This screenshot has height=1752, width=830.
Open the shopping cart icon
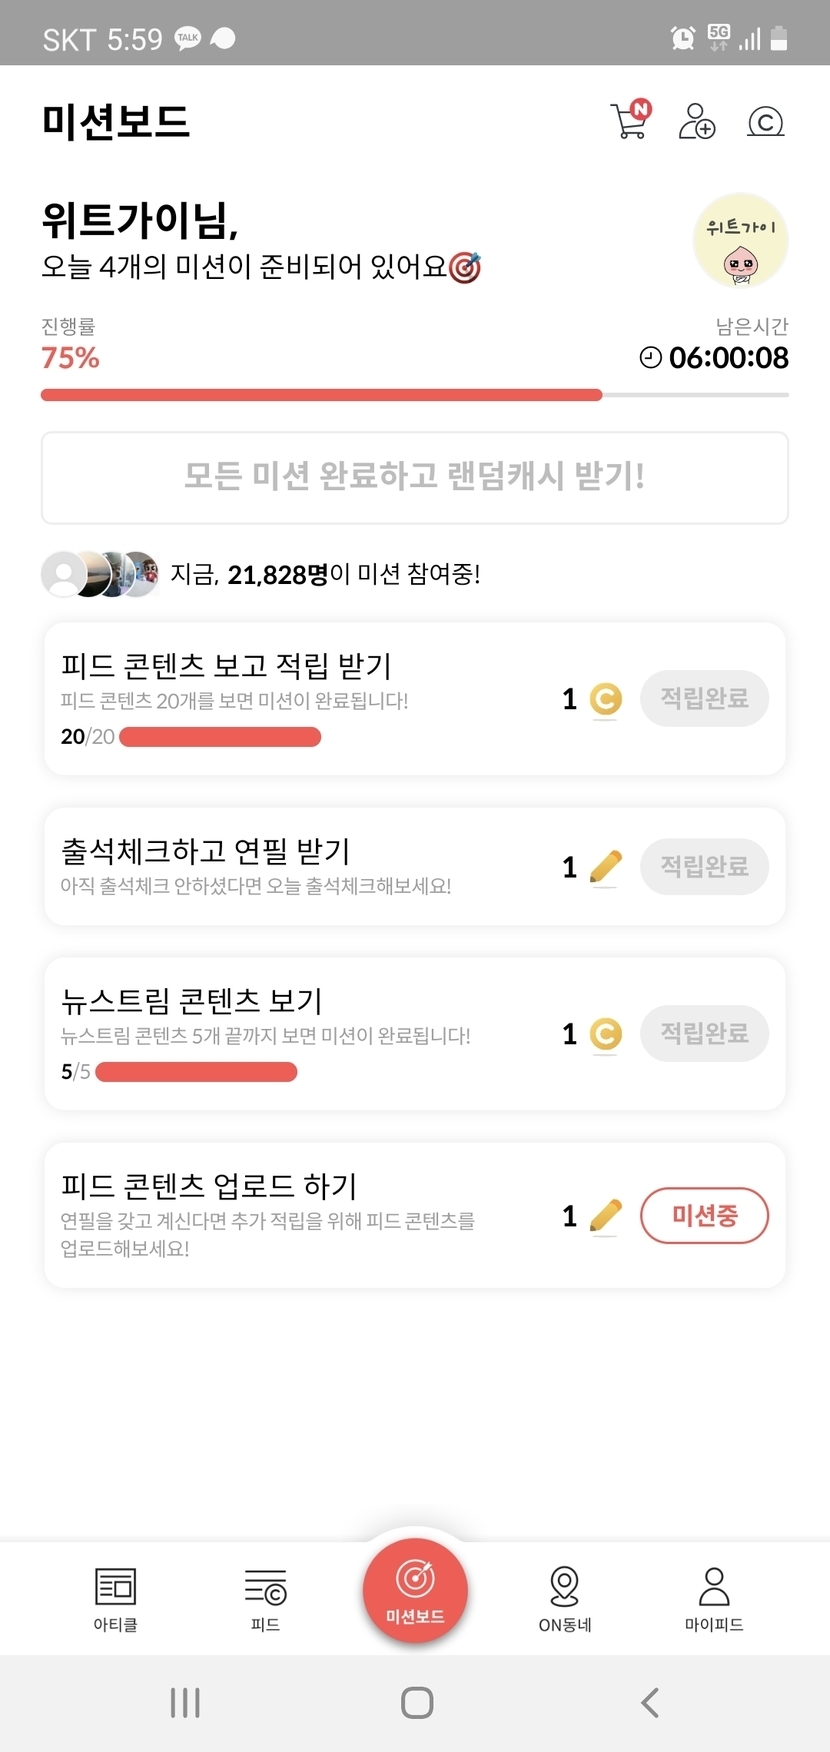[630, 121]
